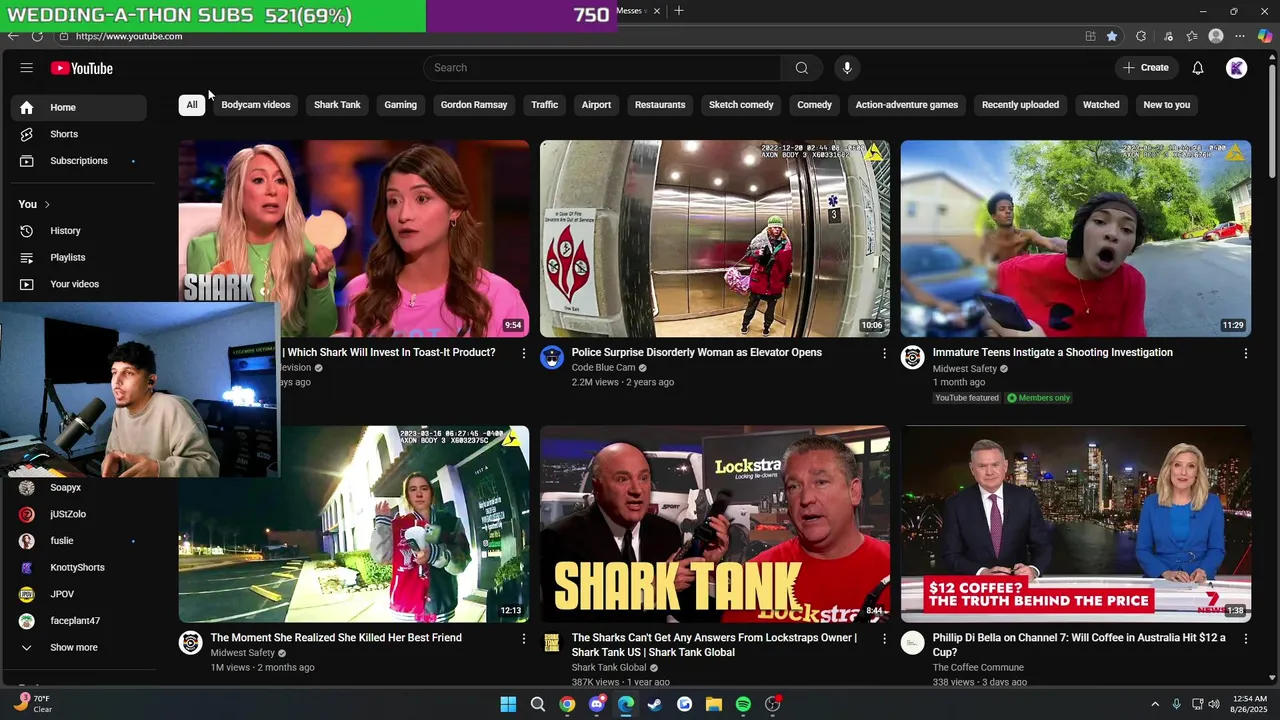1280x720 pixels.
Task: Open Shark Tank Global channel avatar
Action: [552, 643]
